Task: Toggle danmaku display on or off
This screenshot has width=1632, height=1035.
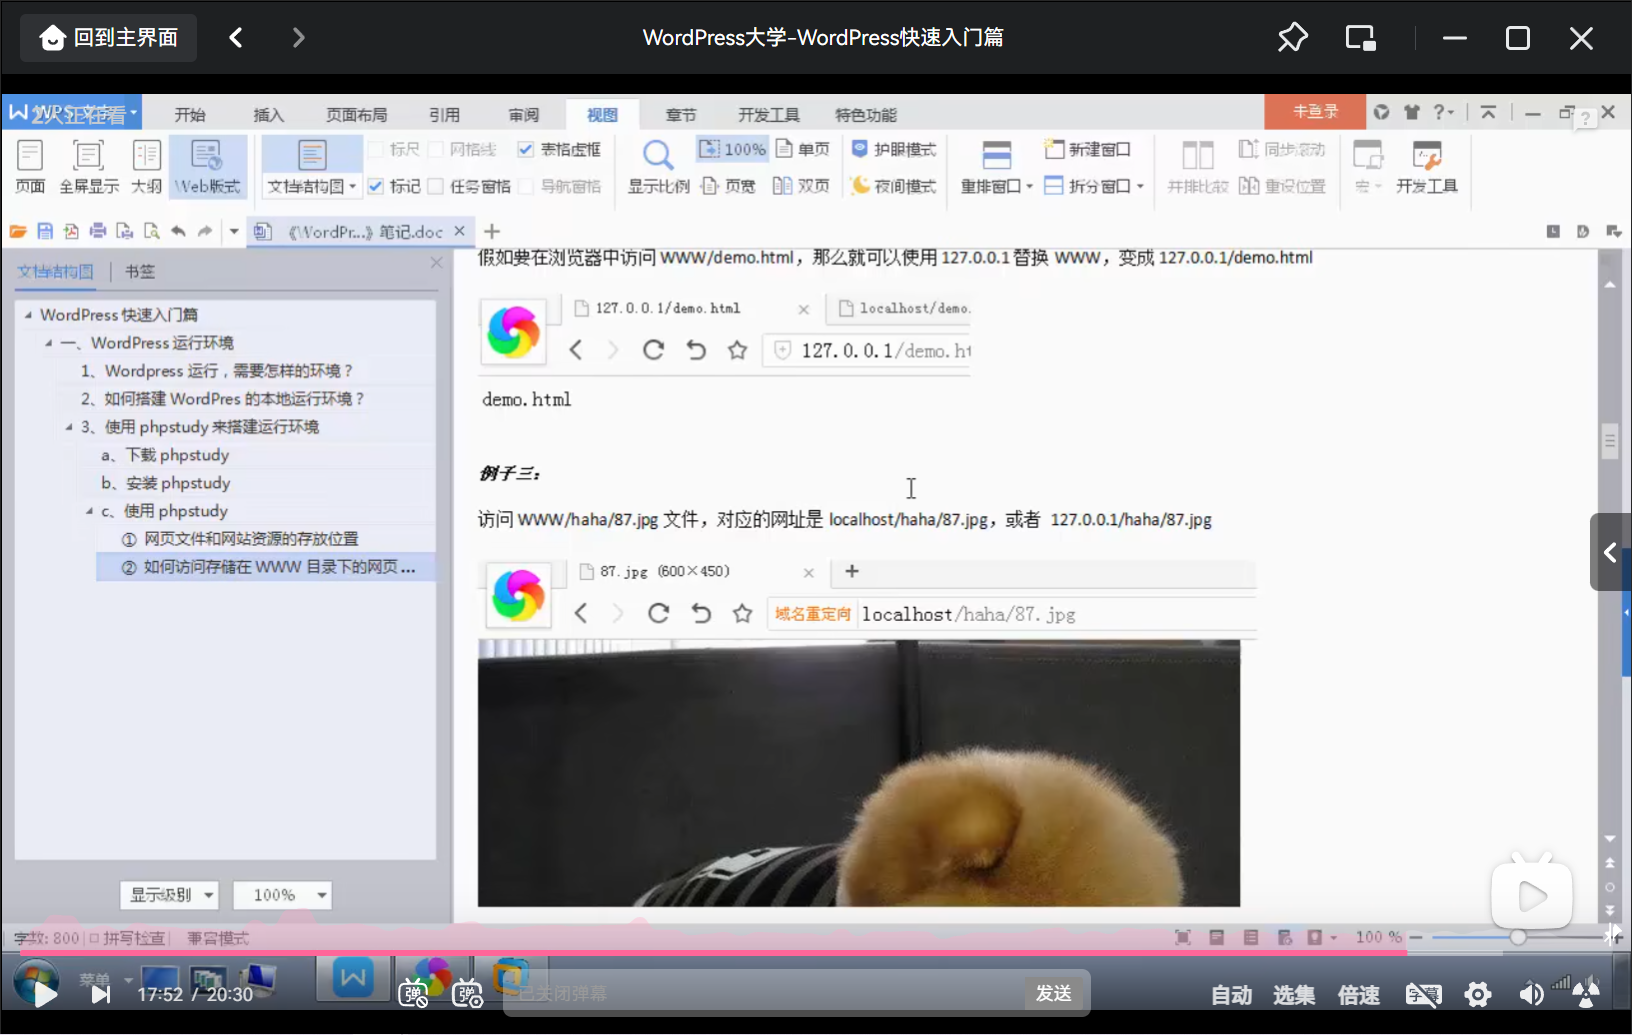Action: tap(413, 994)
